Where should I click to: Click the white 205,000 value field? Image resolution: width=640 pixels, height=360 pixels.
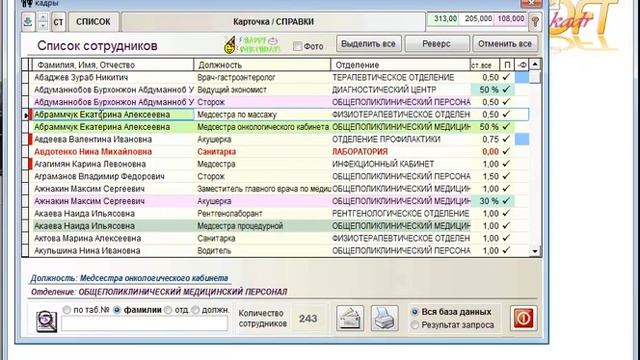[x=477, y=19]
